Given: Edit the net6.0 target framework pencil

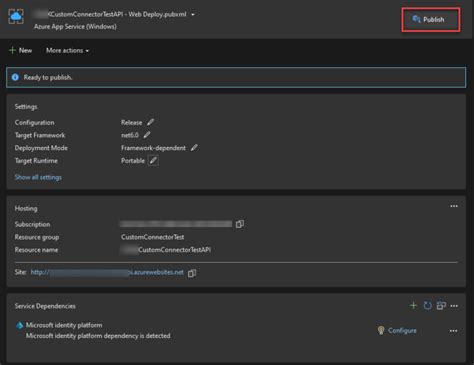Looking at the screenshot, I should [x=147, y=135].
